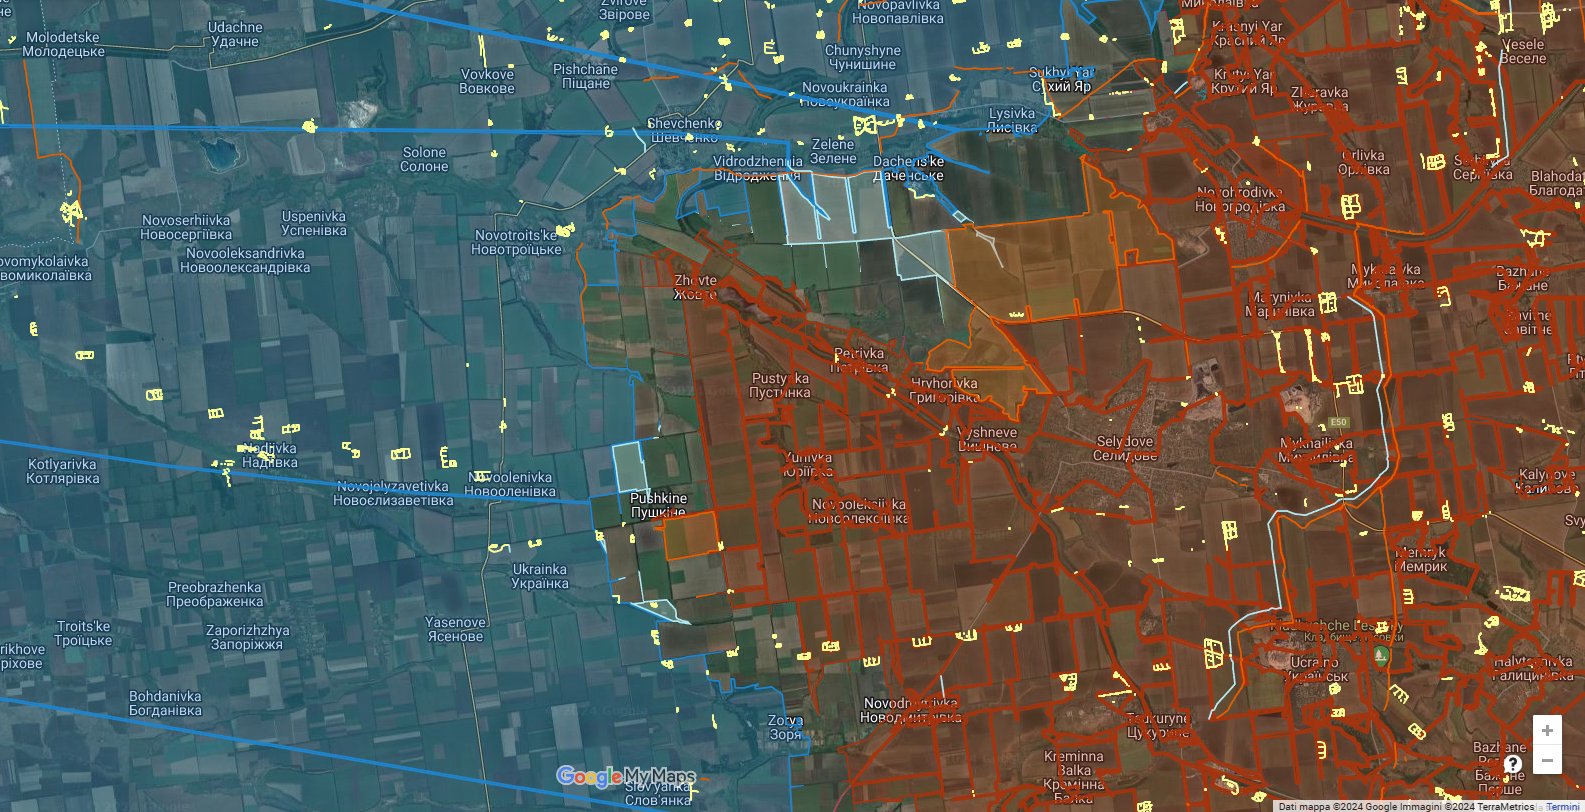The height and width of the screenshot is (812, 1585).
Task: Click the Zhovte village label
Action: tap(695, 287)
